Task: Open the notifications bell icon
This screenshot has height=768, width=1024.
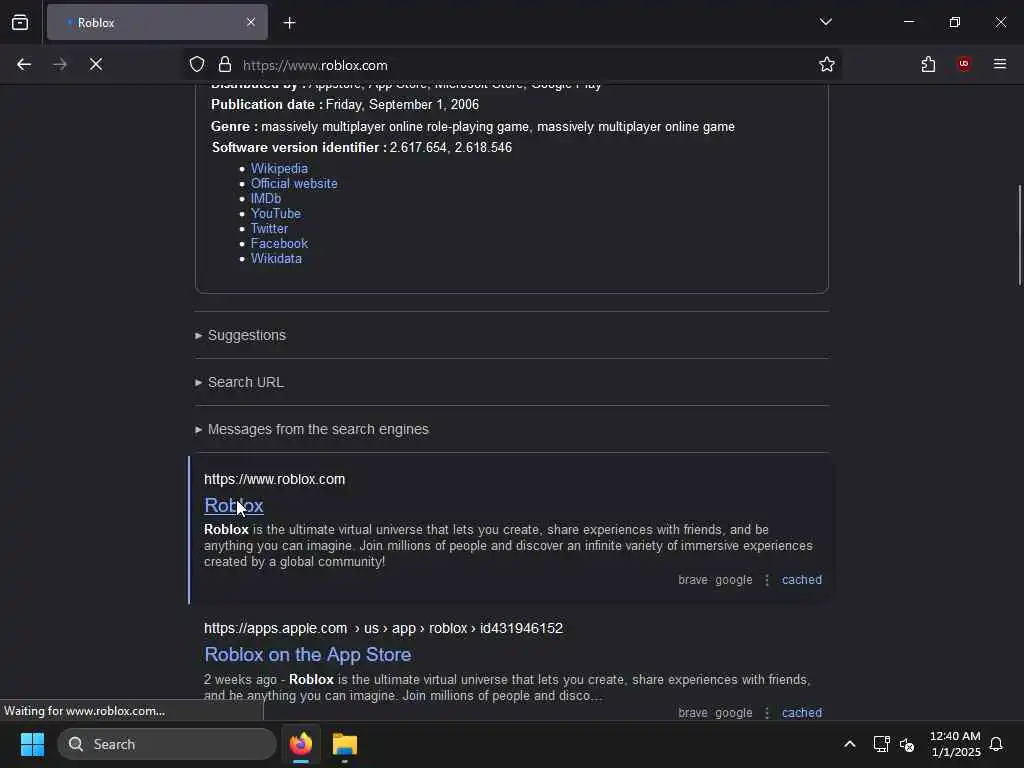Action: tap(996, 744)
